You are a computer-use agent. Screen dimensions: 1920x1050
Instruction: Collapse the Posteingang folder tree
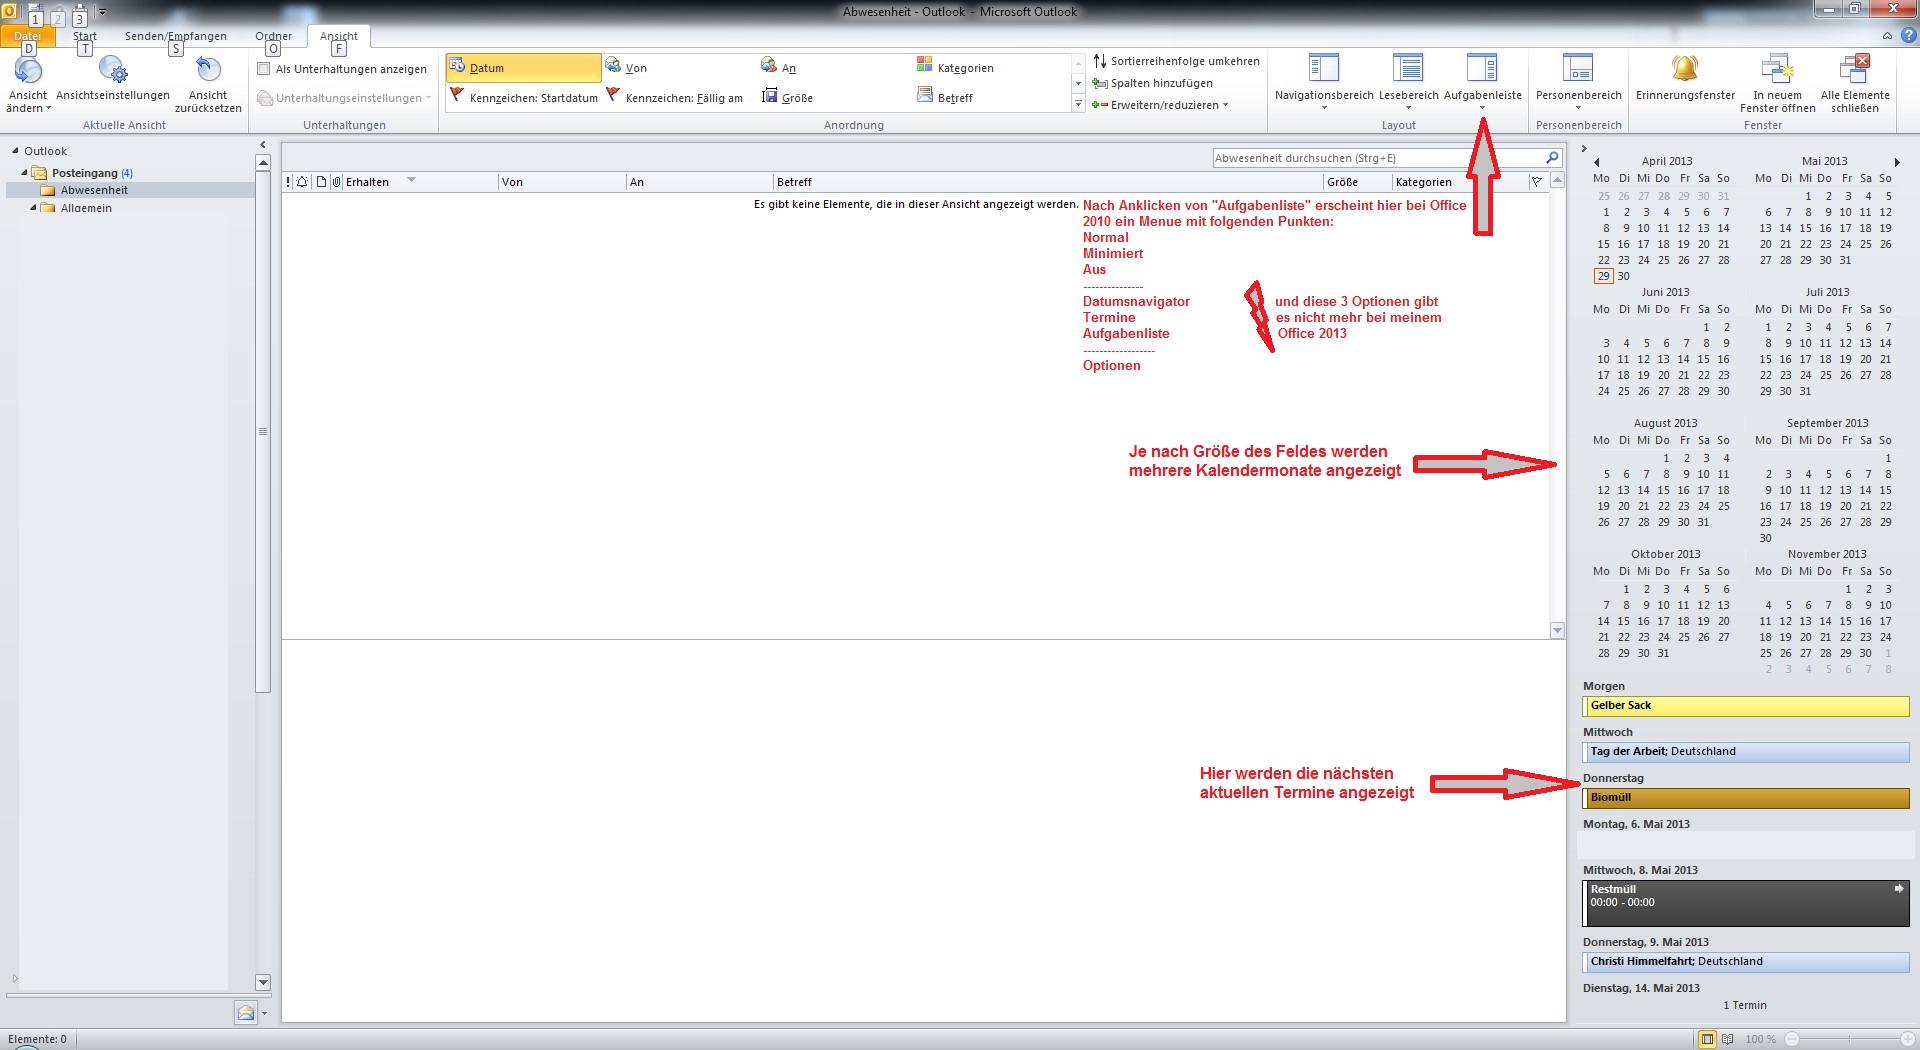[25, 173]
